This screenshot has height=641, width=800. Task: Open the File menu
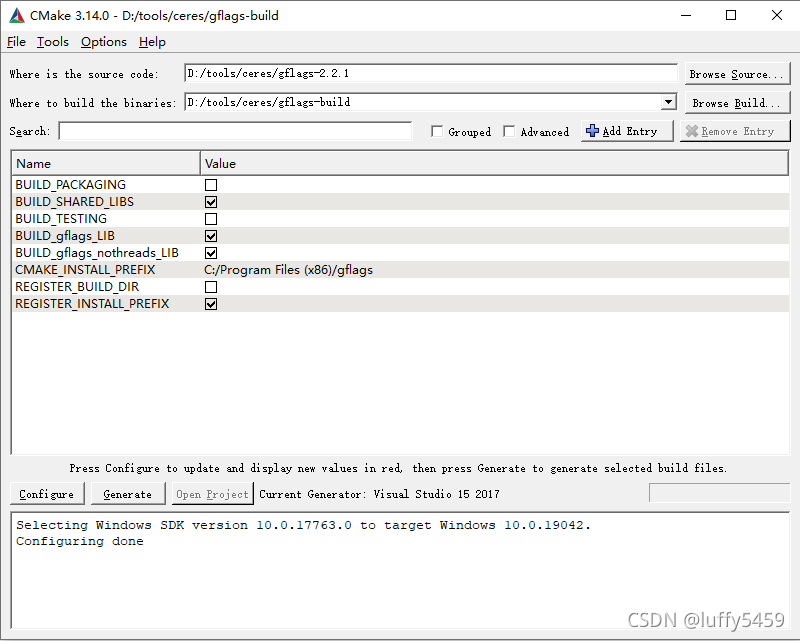click(16, 42)
